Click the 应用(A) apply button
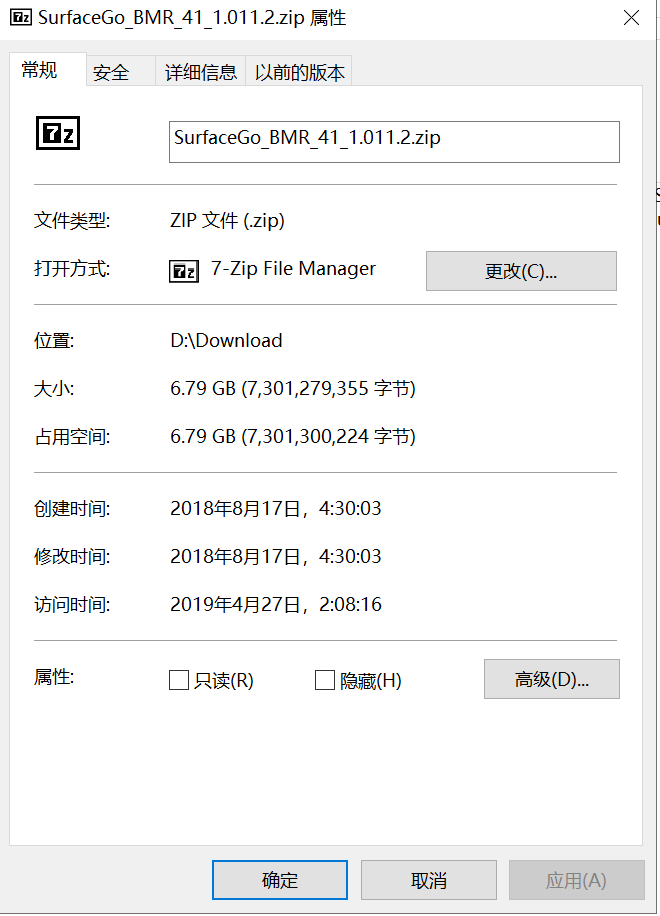This screenshot has width=660, height=916. (576, 880)
